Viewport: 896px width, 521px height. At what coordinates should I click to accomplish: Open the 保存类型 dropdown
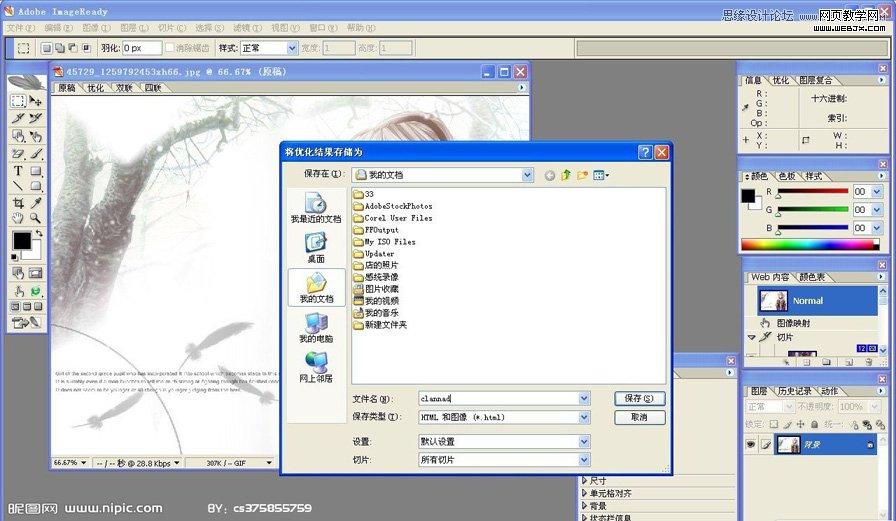tap(584, 417)
